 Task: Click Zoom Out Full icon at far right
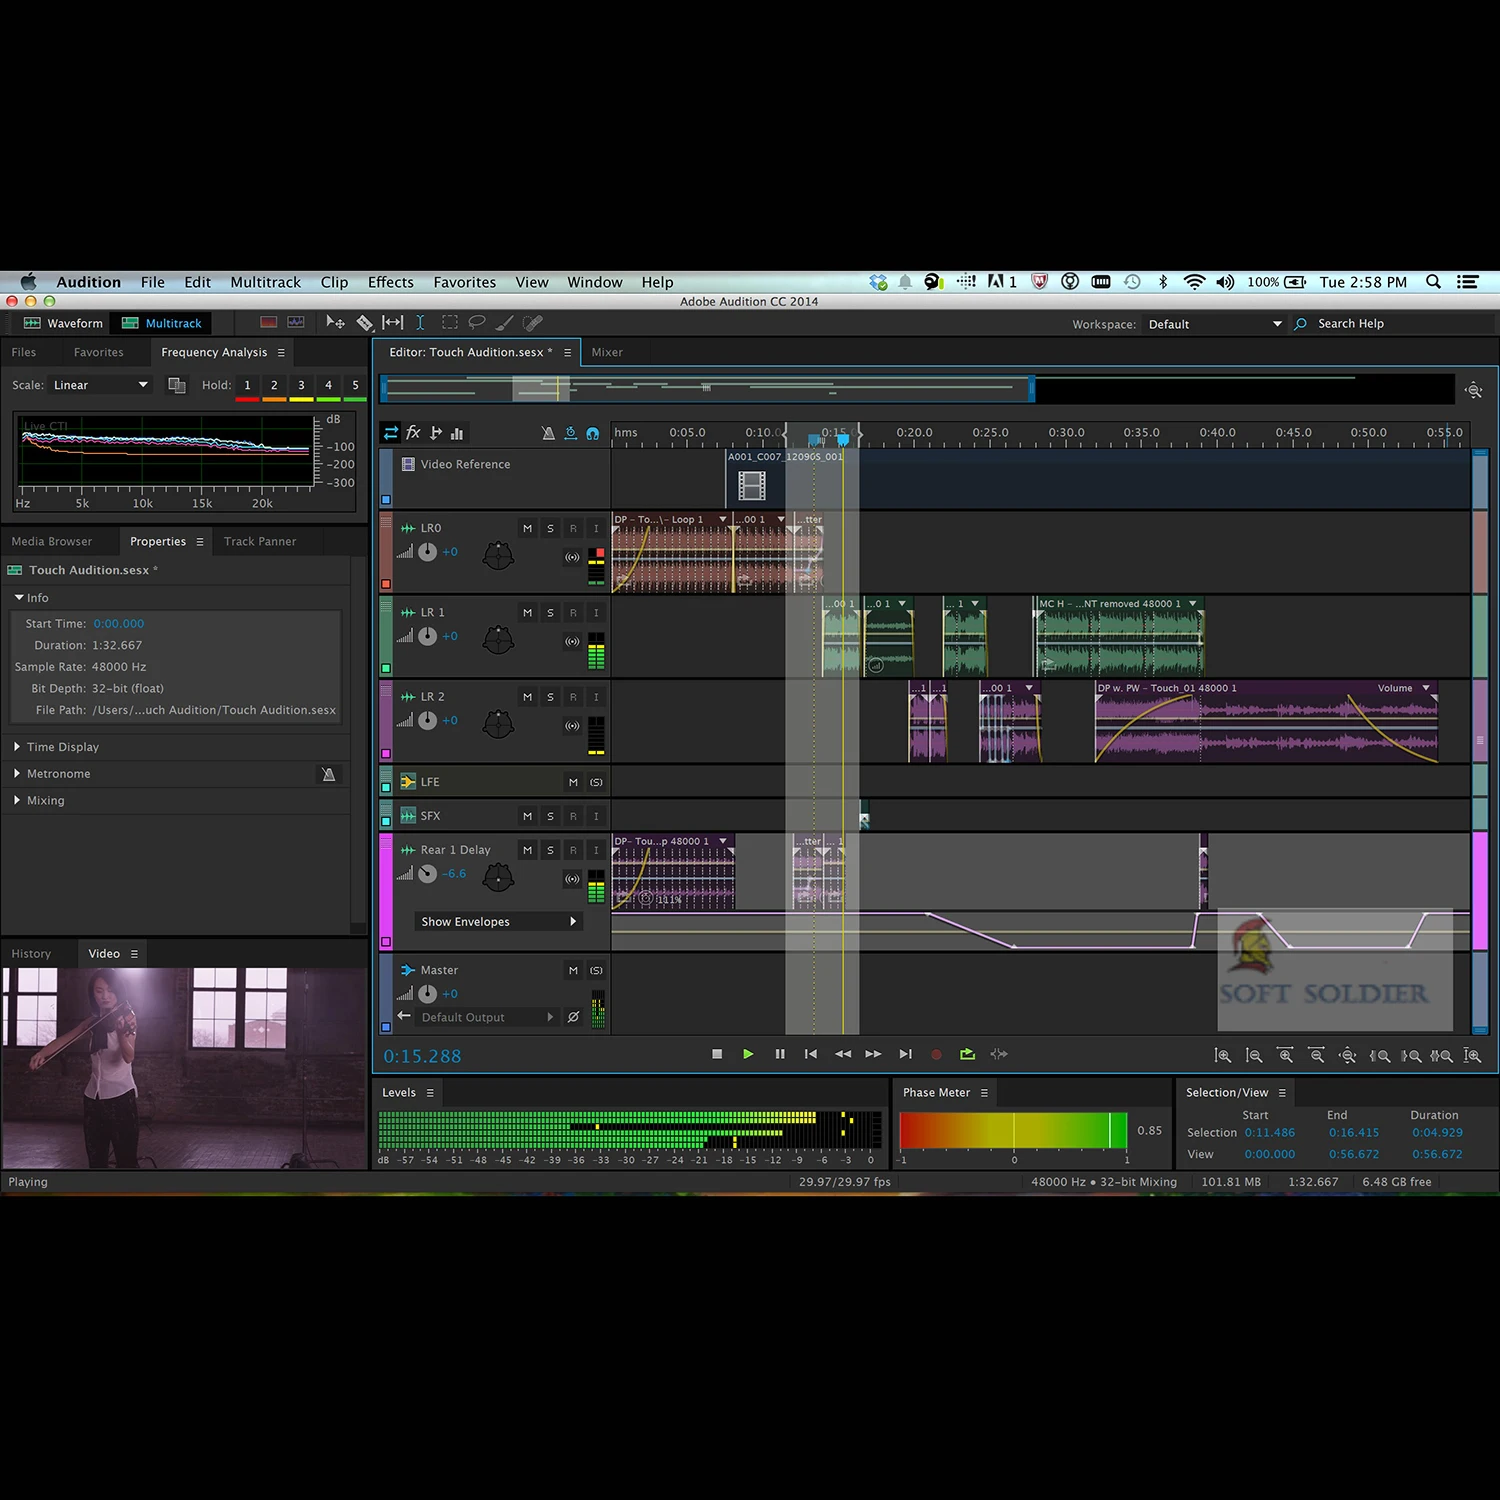[1472, 1055]
